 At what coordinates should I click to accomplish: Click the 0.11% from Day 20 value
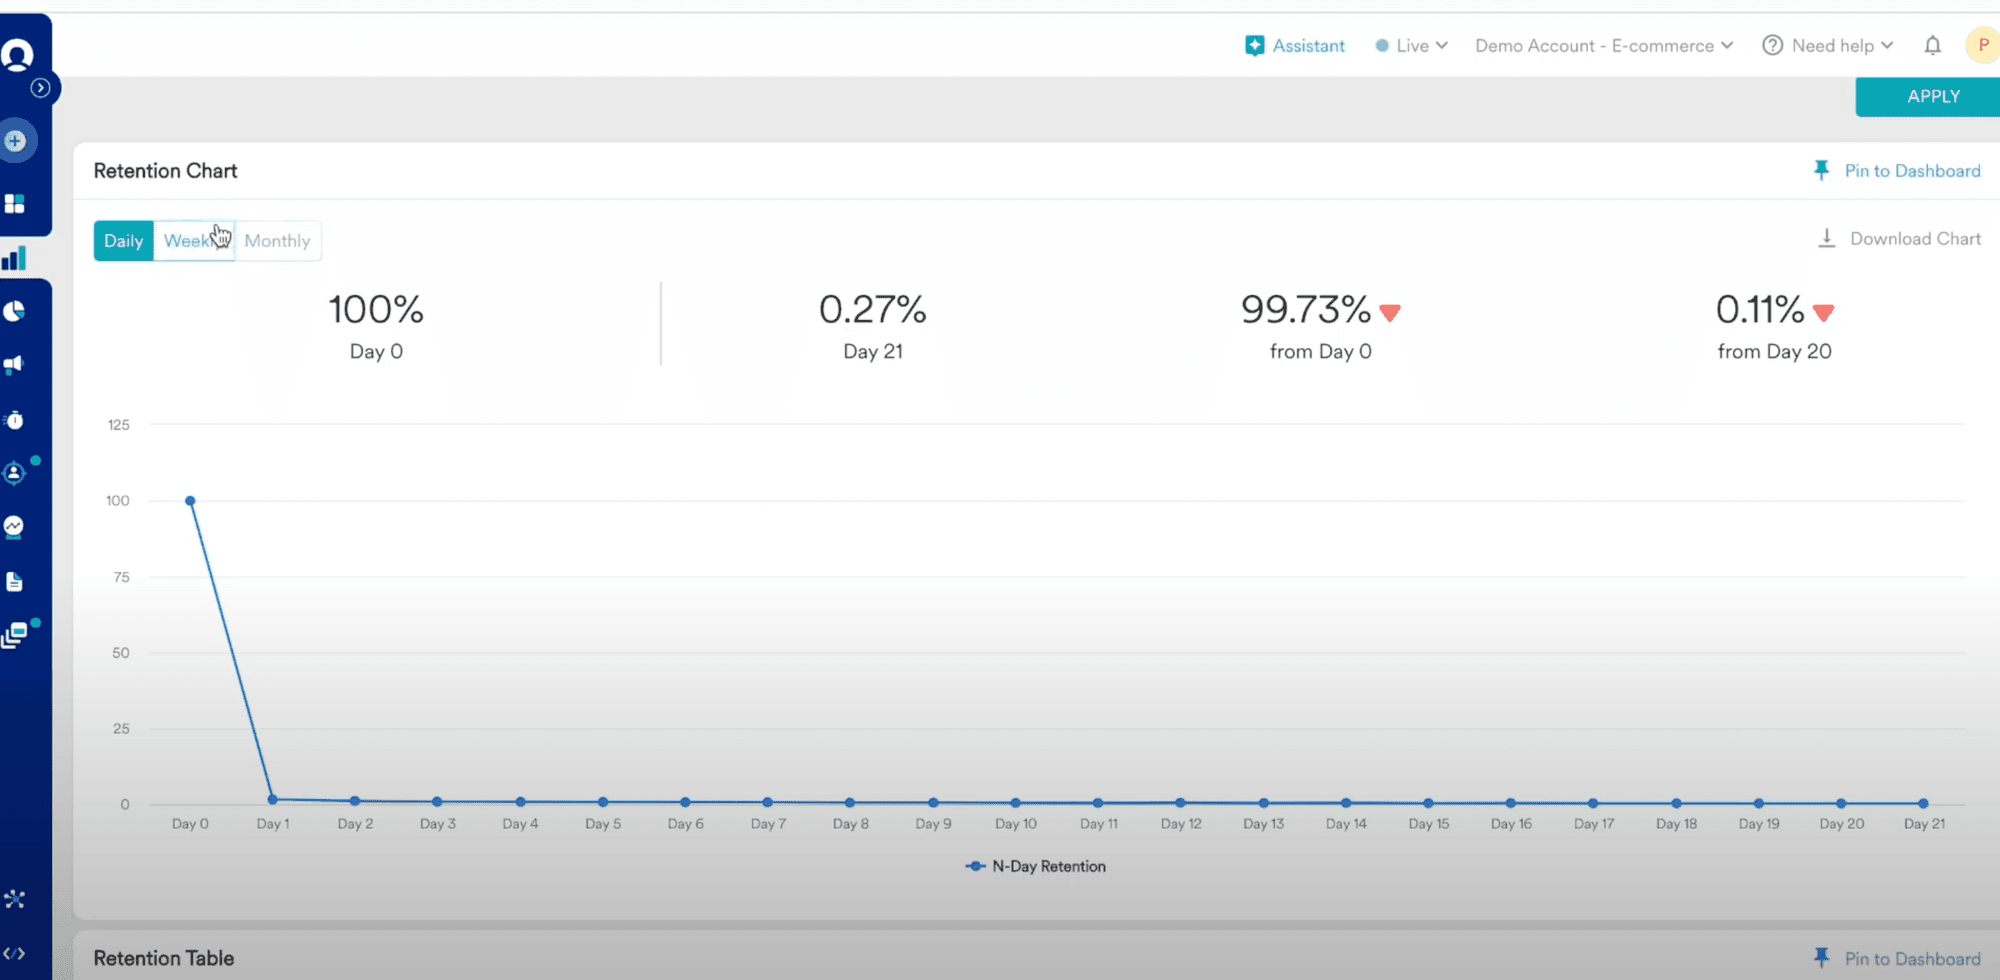tap(1760, 310)
